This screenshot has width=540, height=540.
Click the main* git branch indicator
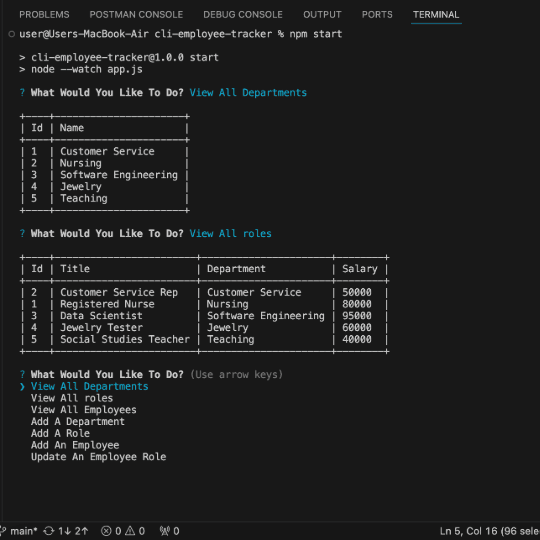[19, 531]
